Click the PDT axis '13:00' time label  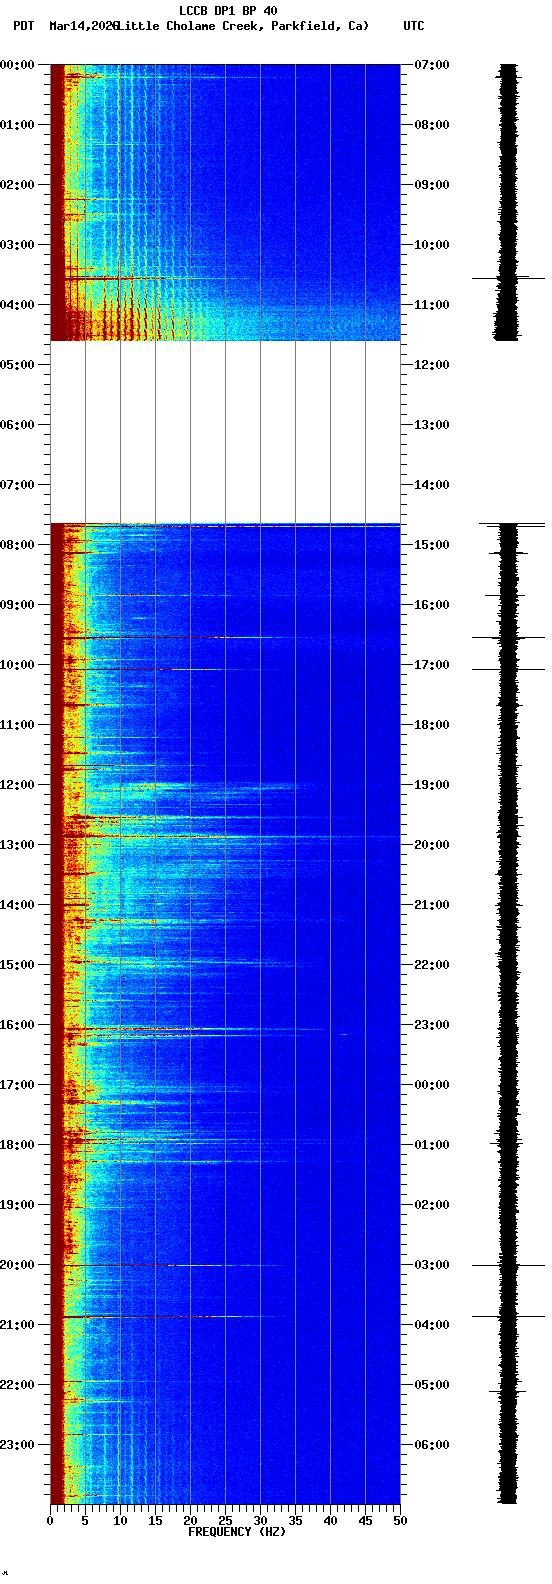click(17, 845)
